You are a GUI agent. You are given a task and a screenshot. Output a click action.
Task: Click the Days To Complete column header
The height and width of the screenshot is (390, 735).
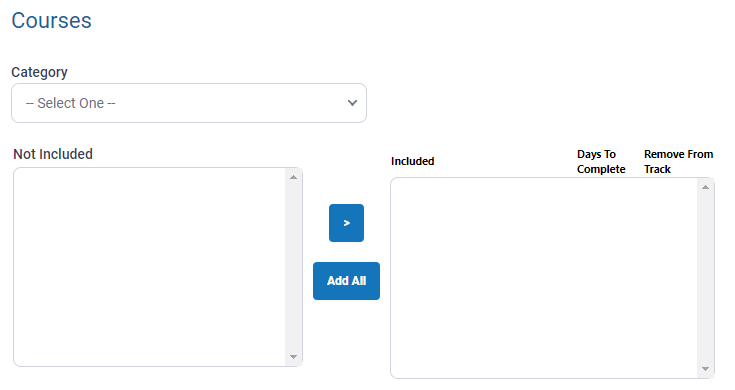point(601,162)
